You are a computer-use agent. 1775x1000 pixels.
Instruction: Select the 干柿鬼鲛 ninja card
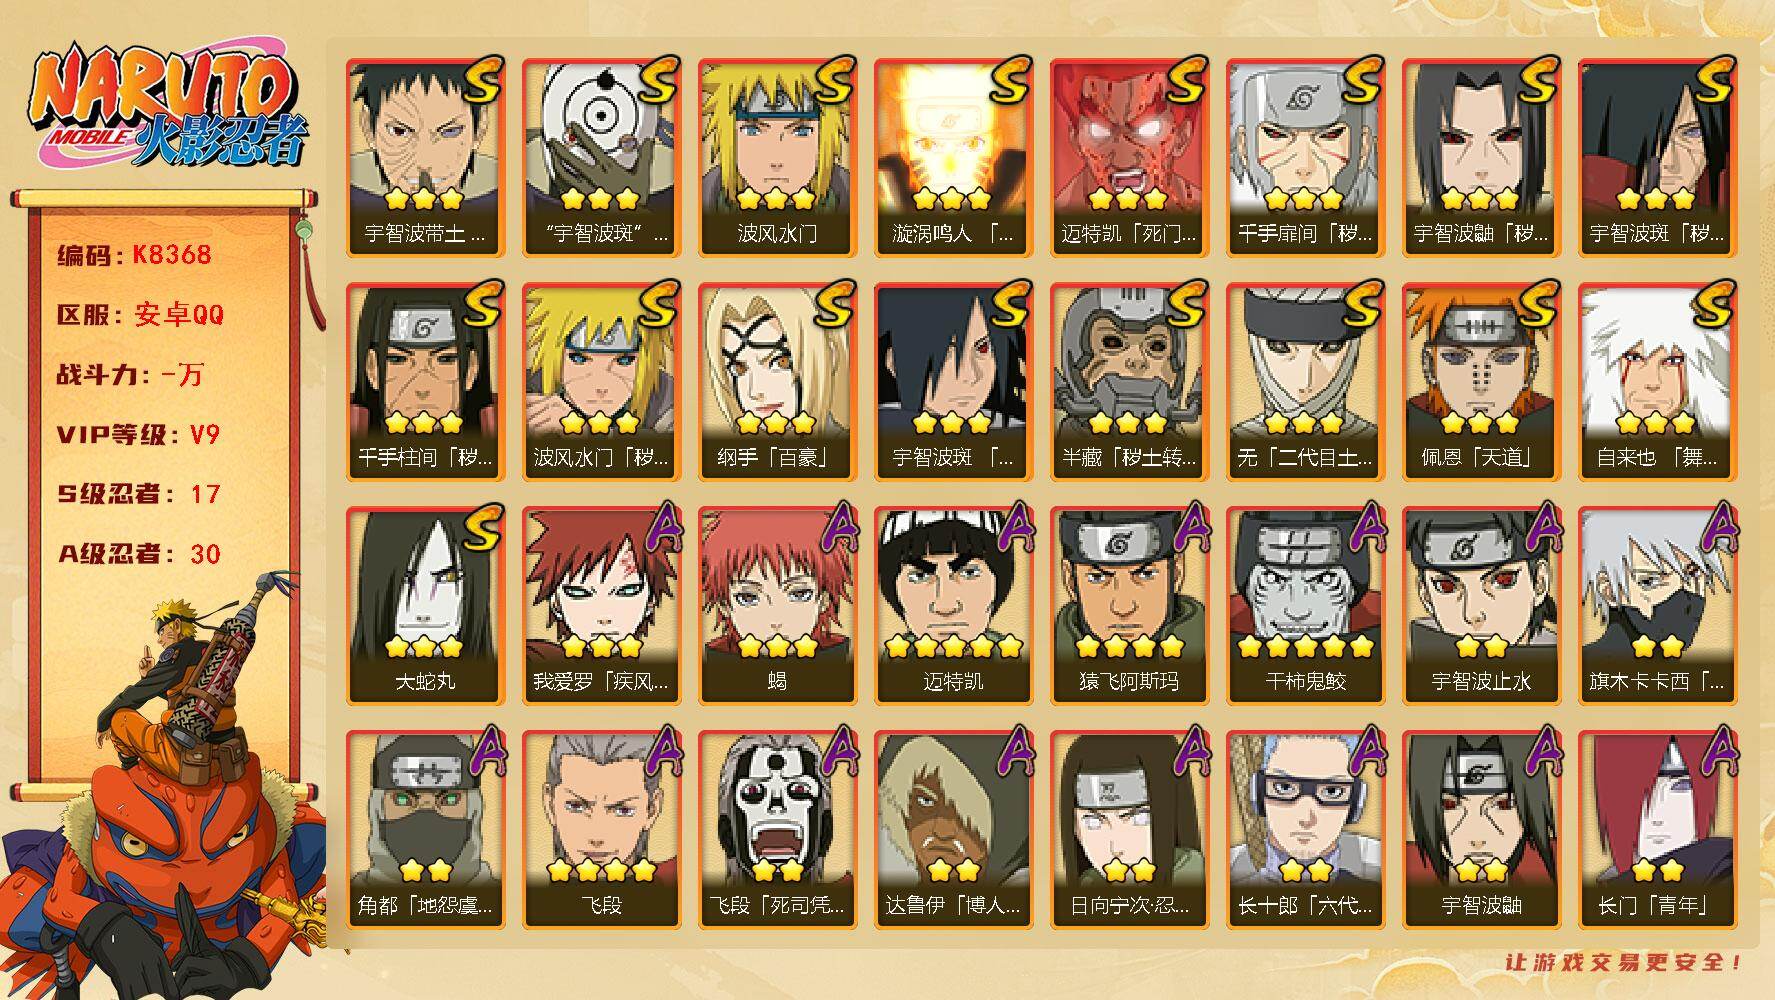point(1305,605)
